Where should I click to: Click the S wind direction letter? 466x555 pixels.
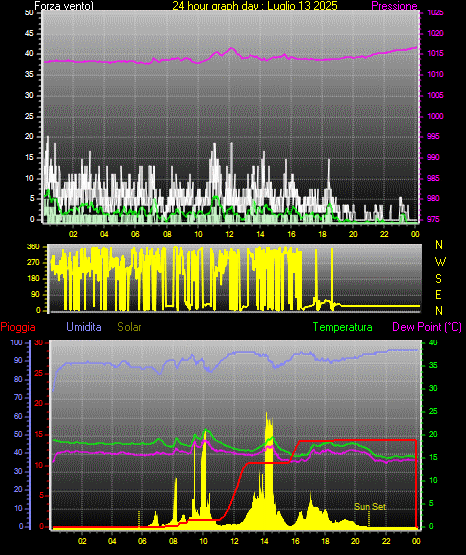(x=438, y=279)
